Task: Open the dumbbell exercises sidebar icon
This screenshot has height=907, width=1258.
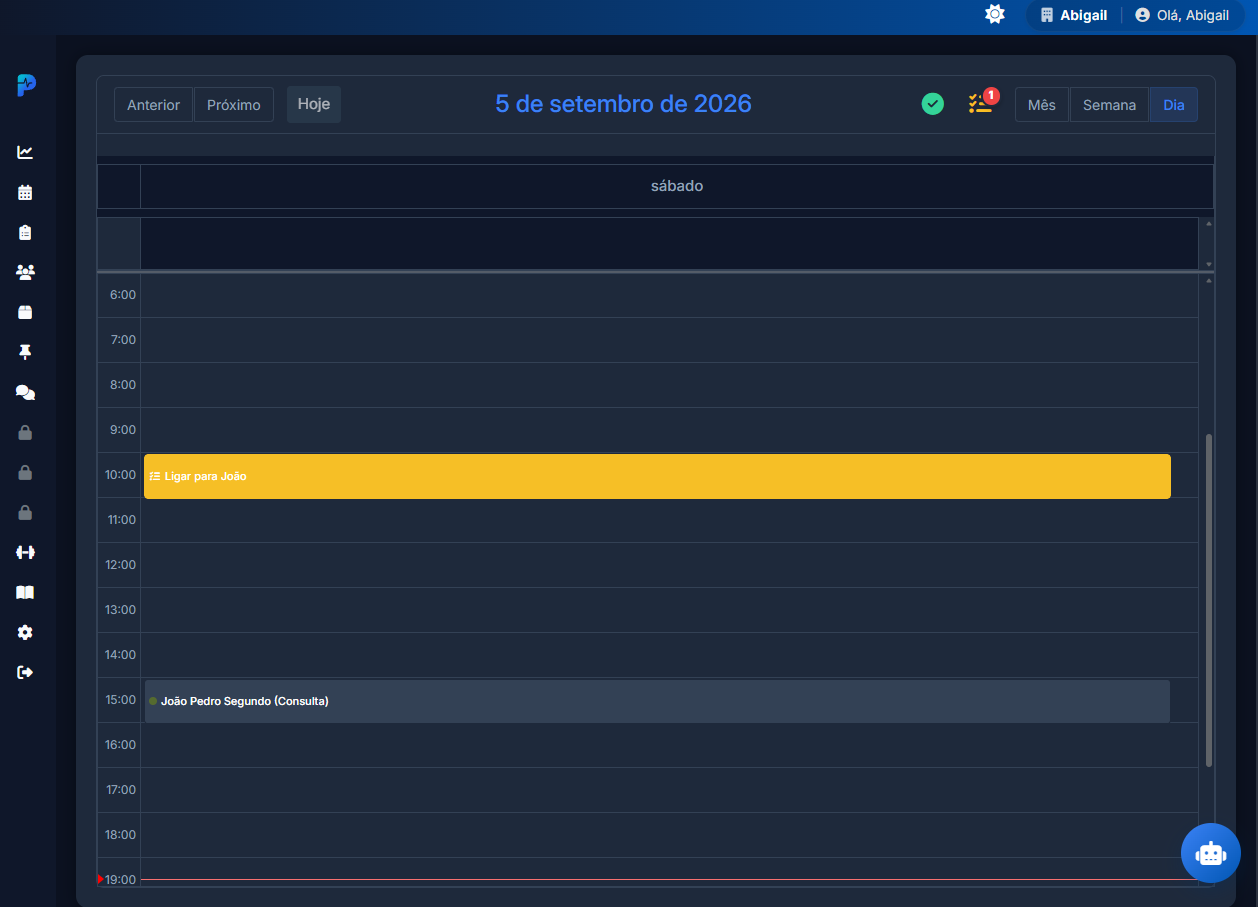Action: (25, 552)
